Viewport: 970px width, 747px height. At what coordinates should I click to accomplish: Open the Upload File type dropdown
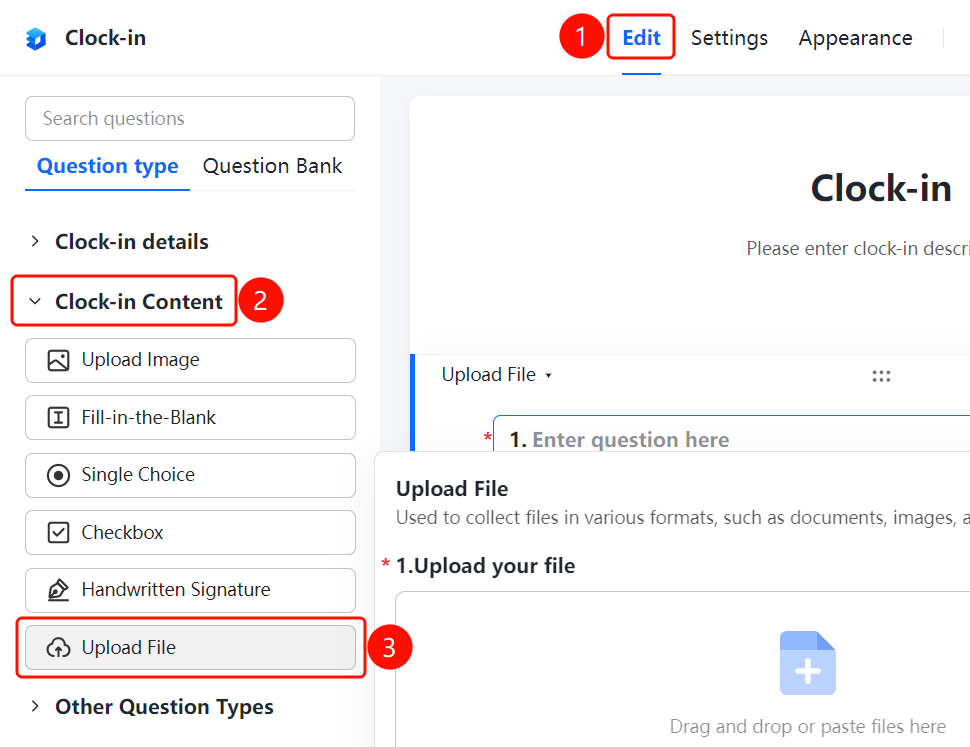pyautogui.click(x=496, y=375)
